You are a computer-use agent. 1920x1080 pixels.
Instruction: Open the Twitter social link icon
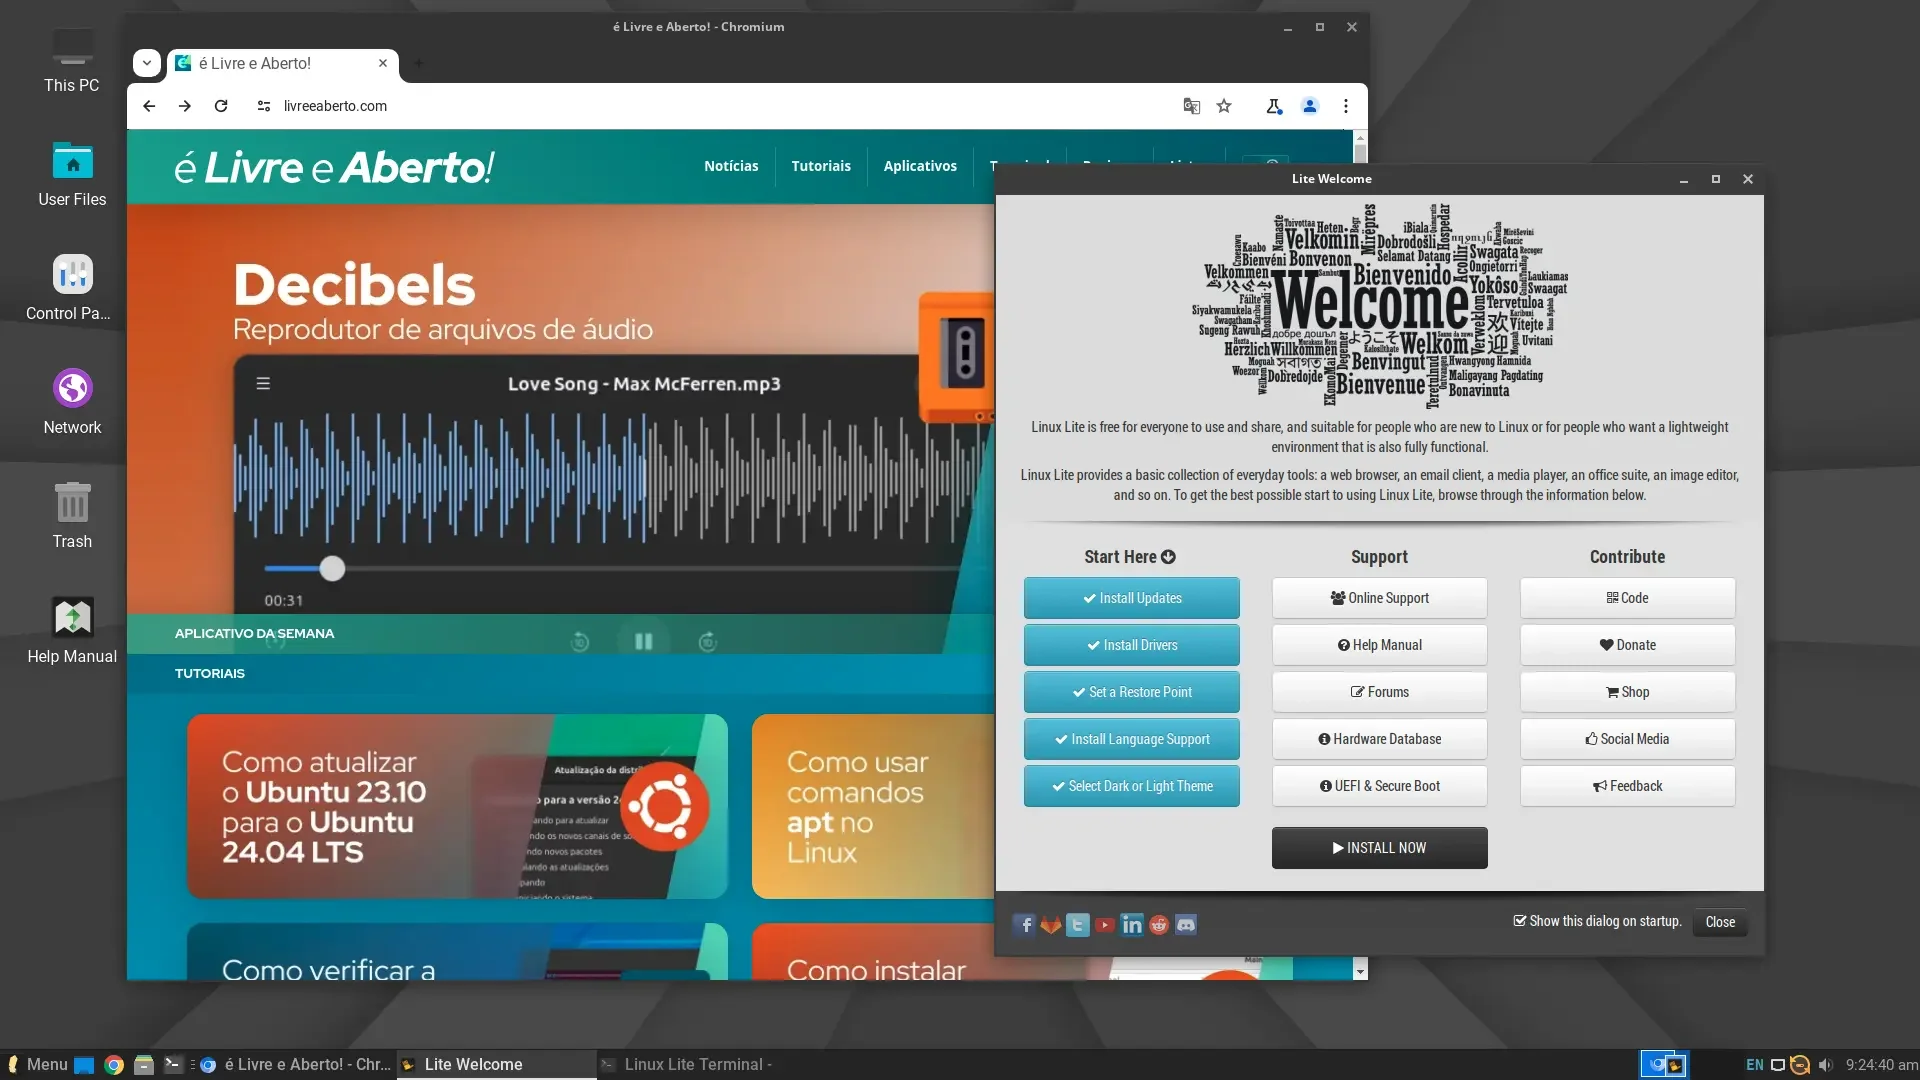pyautogui.click(x=1077, y=925)
